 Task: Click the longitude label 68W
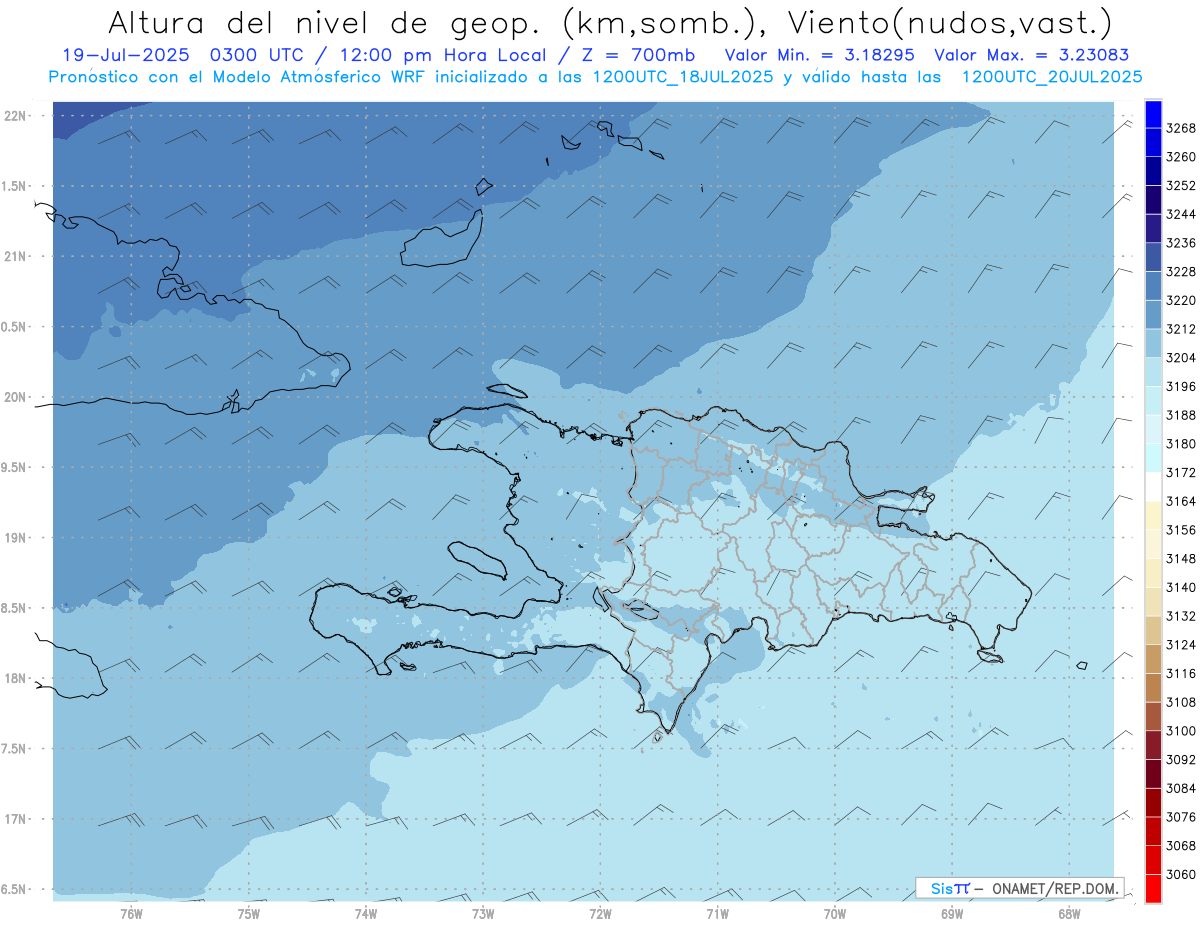point(1068,913)
